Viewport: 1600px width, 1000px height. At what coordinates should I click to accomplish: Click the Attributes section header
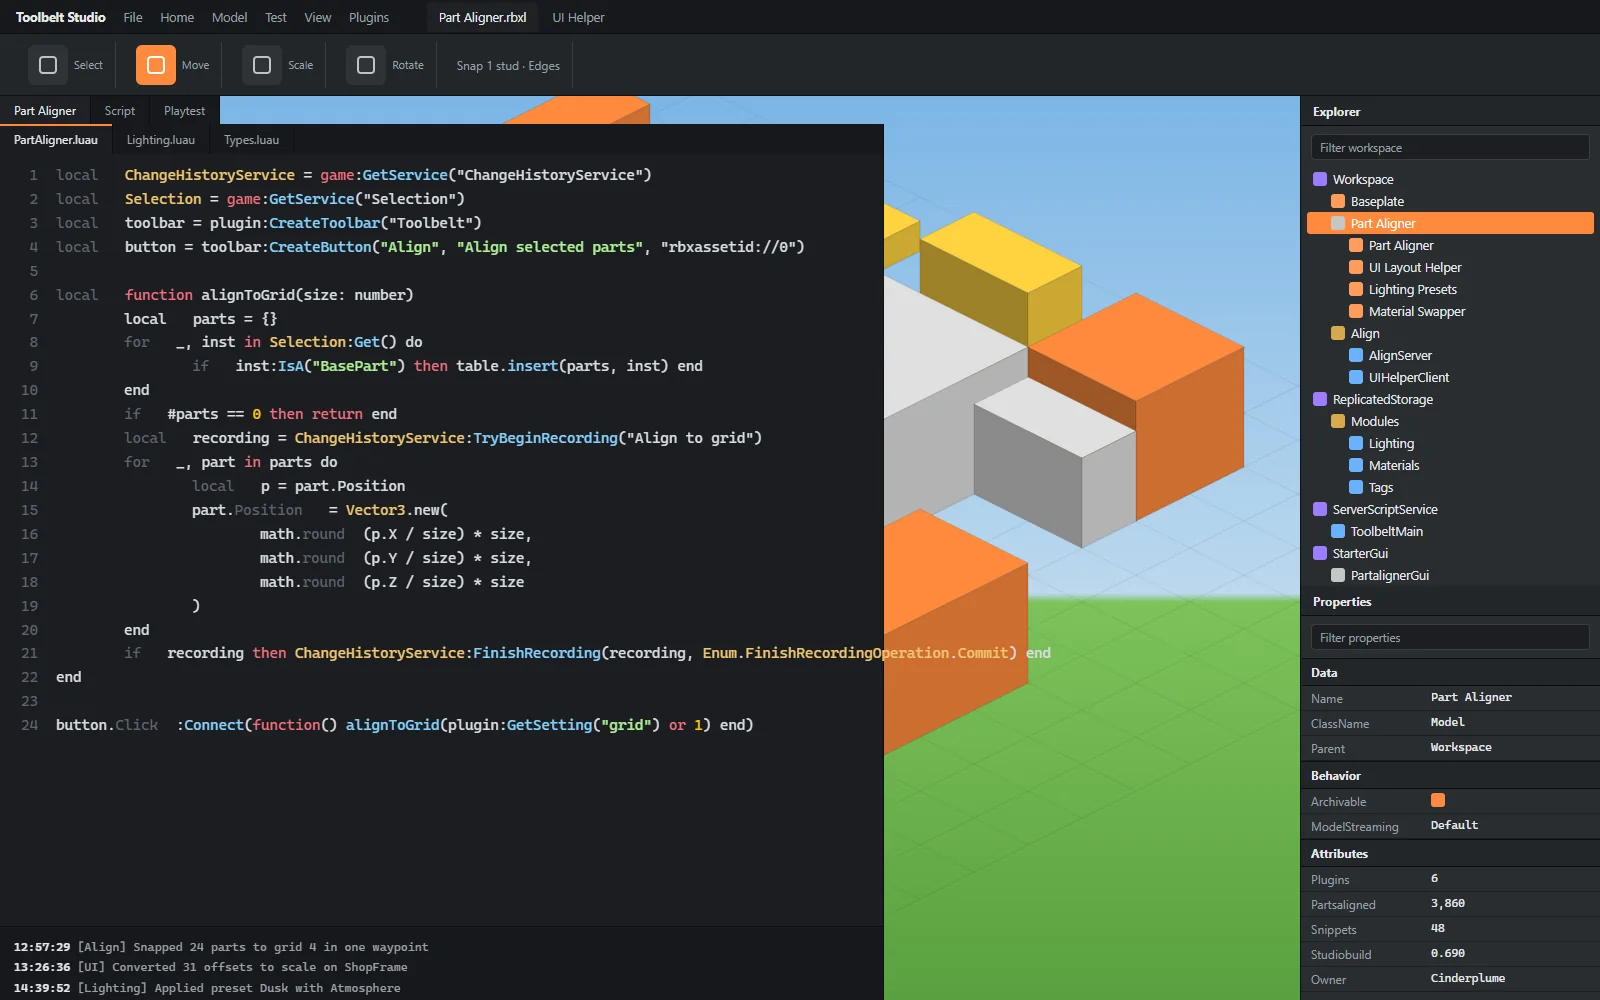[1450, 853]
